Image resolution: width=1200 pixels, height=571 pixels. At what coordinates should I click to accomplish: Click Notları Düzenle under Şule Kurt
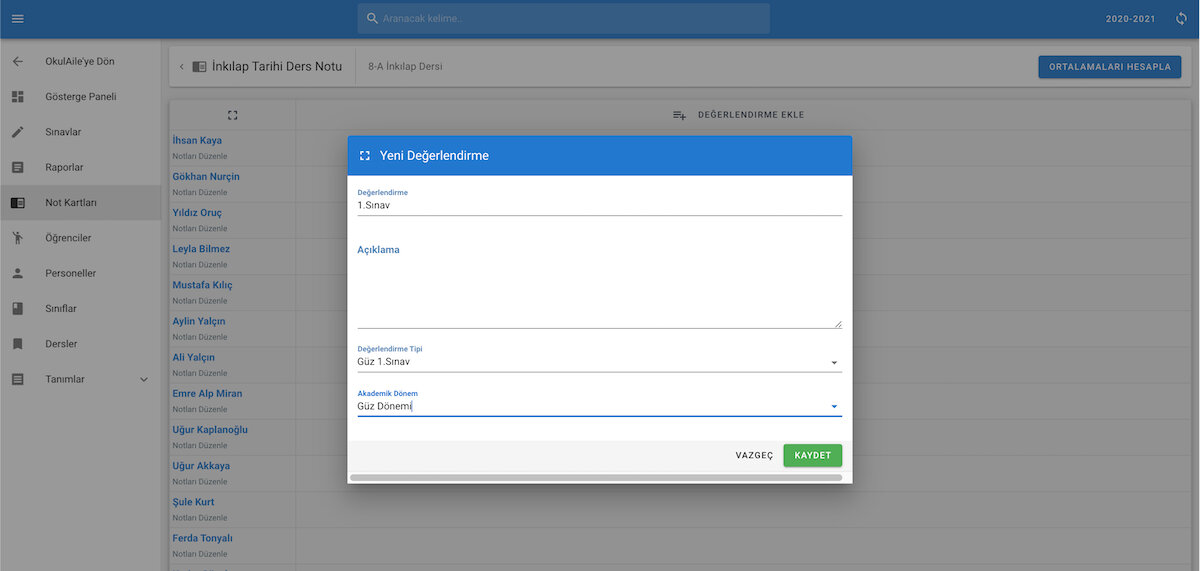(200, 518)
